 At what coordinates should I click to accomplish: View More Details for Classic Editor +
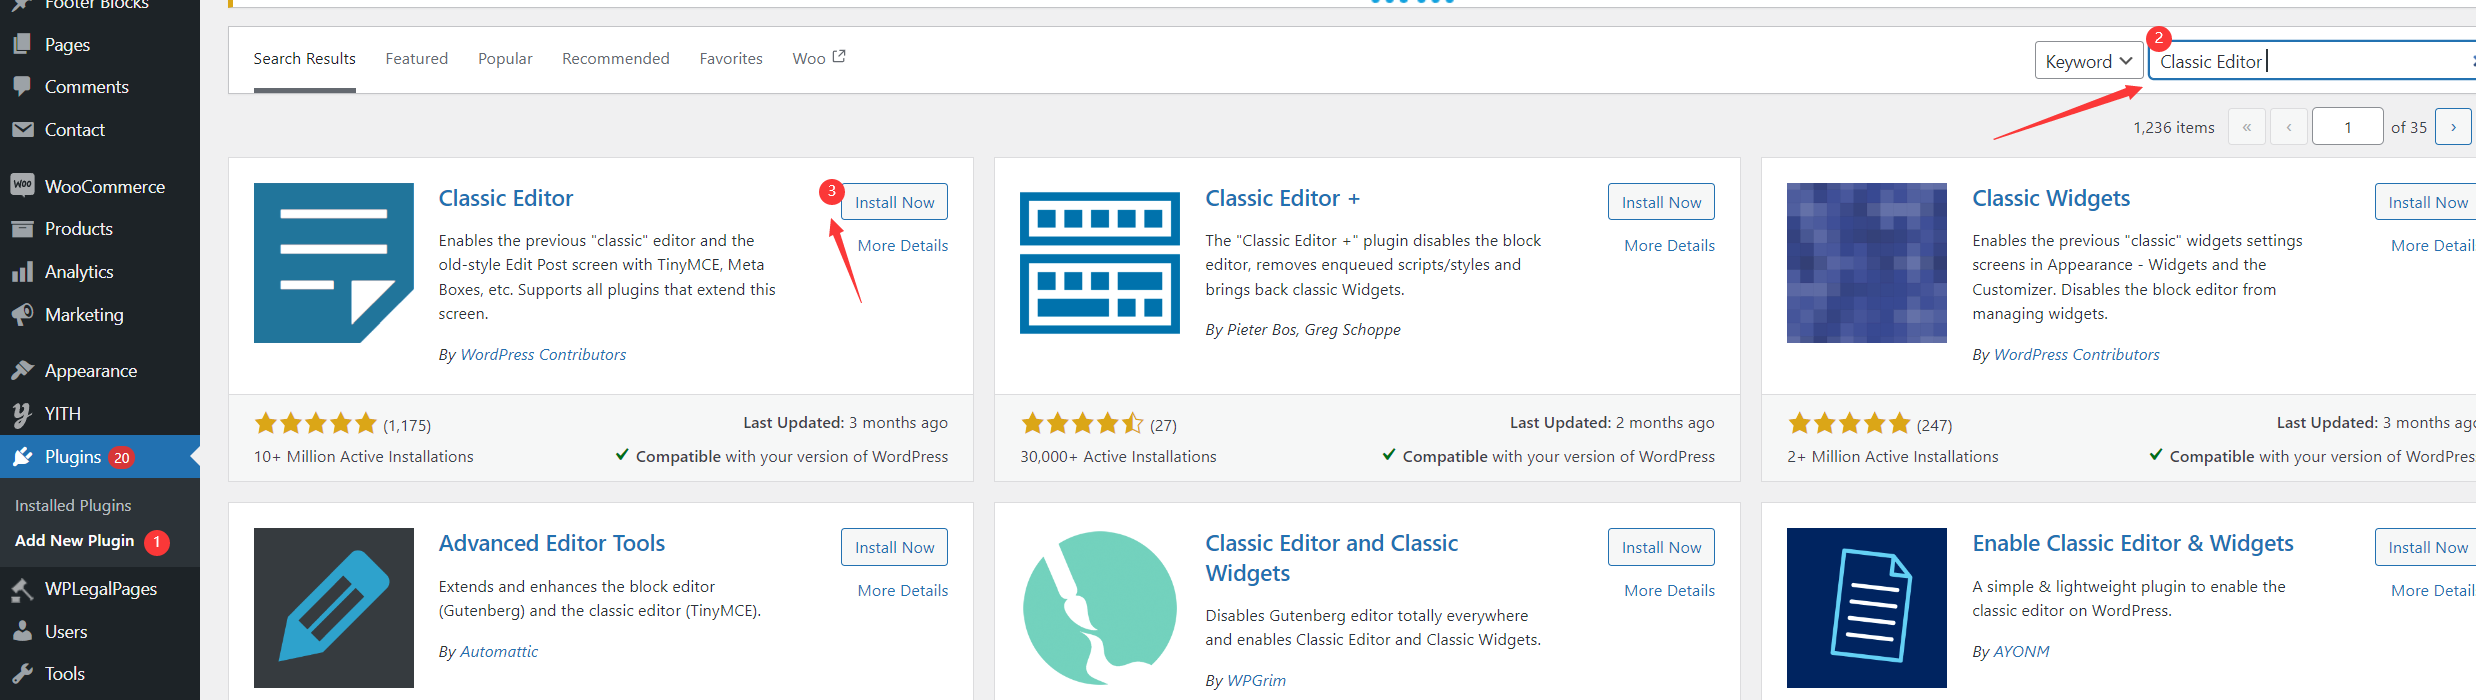pyautogui.click(x=1669, y=246)
